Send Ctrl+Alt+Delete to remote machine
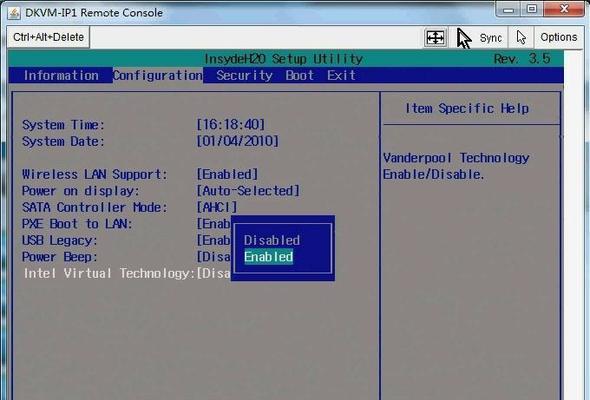 [48, 37]
